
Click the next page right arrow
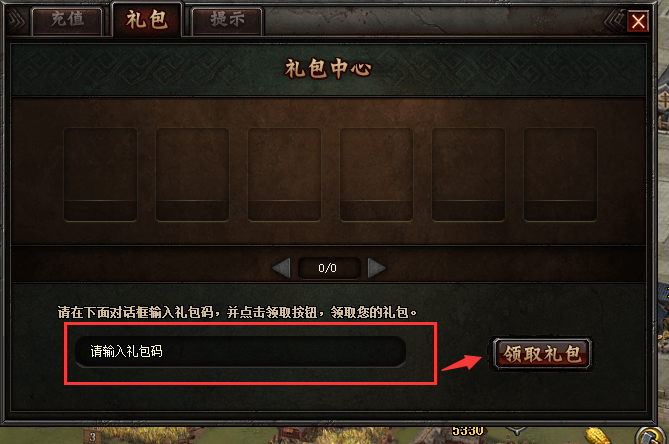point(376,268)
